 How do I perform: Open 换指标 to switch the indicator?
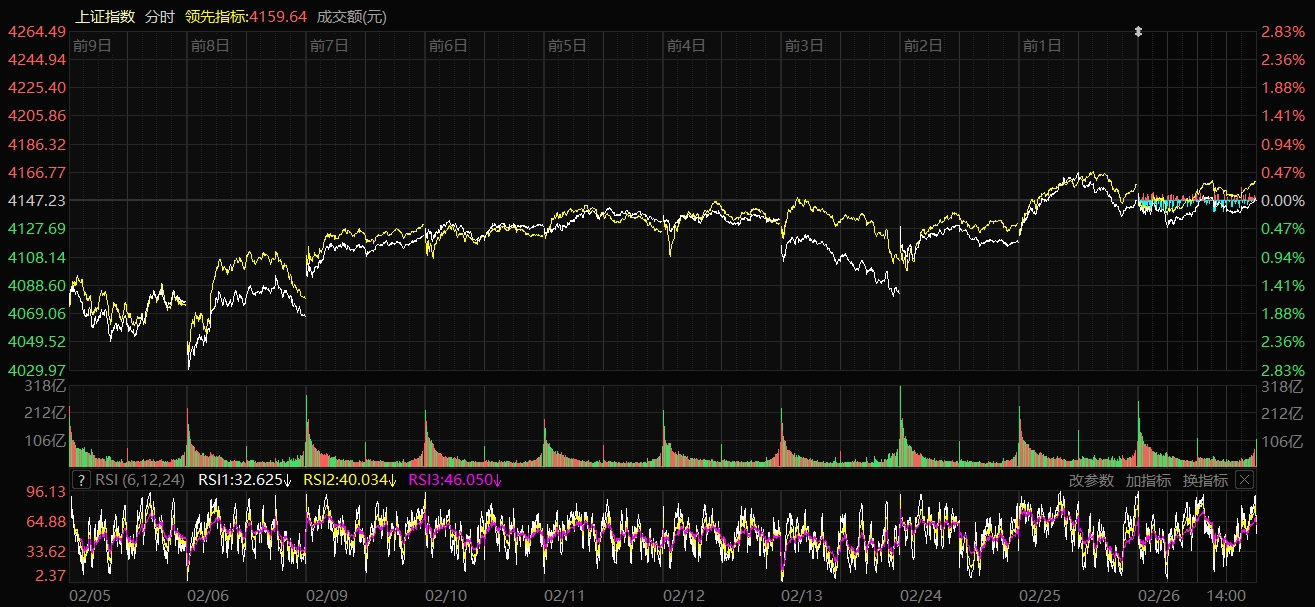(1205, 480)
